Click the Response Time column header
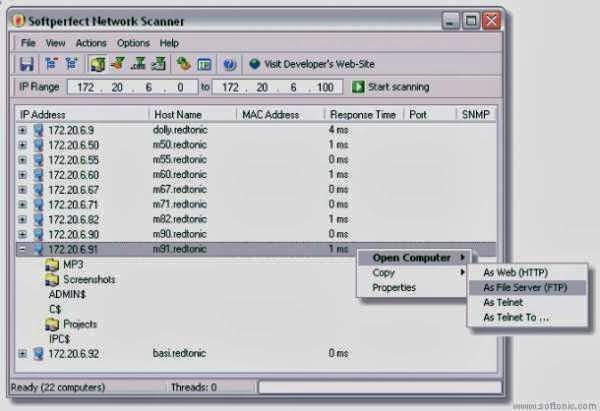 click(x=364, y=114)
